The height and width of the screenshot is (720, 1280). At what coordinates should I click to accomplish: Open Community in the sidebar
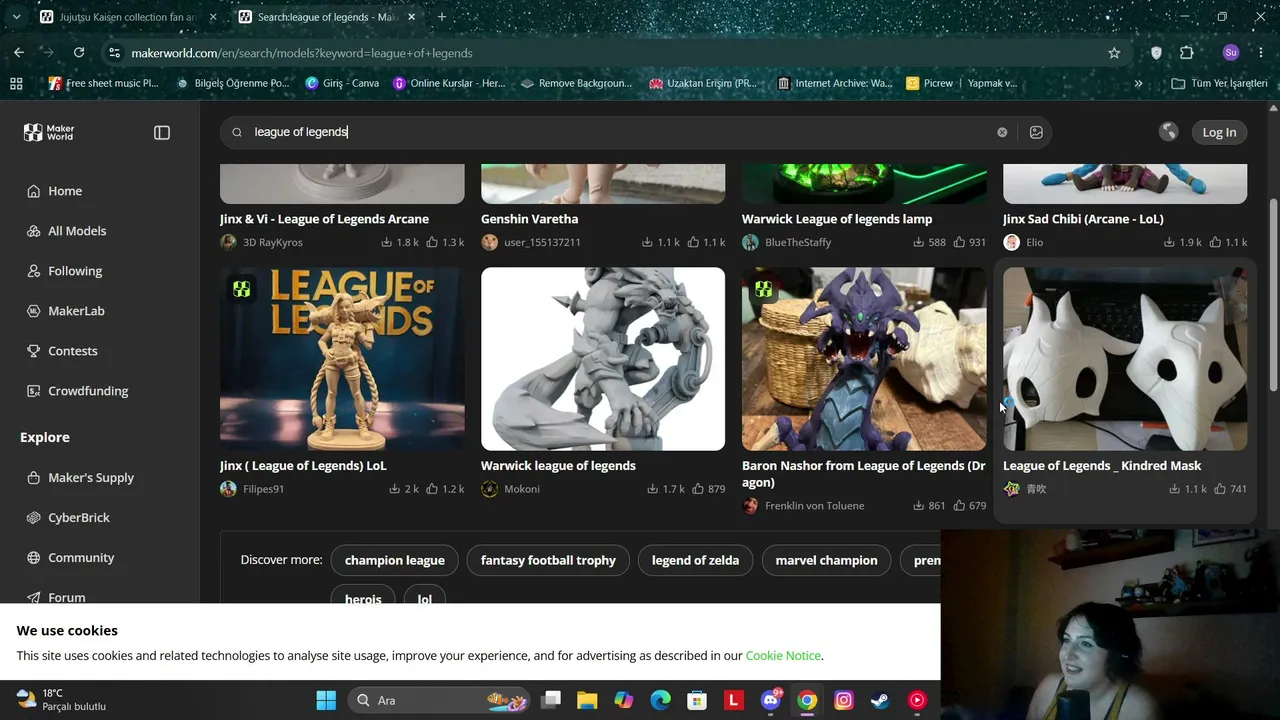tap(81, 558)
